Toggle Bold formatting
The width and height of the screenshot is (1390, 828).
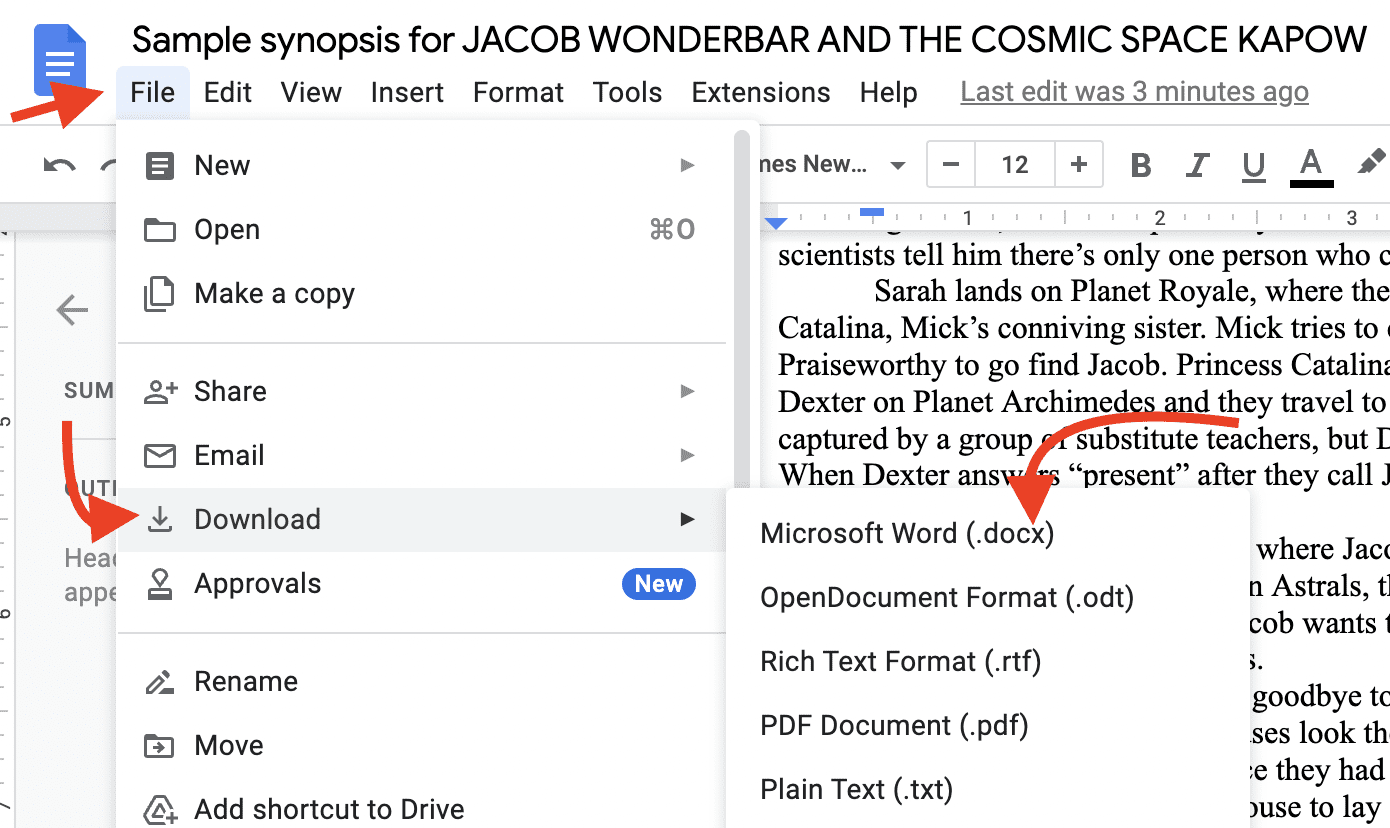(1140, 165)
